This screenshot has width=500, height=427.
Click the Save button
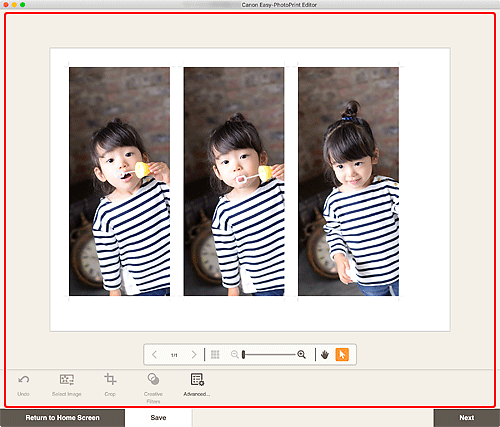pyautogui.click(x=158, y=418)
